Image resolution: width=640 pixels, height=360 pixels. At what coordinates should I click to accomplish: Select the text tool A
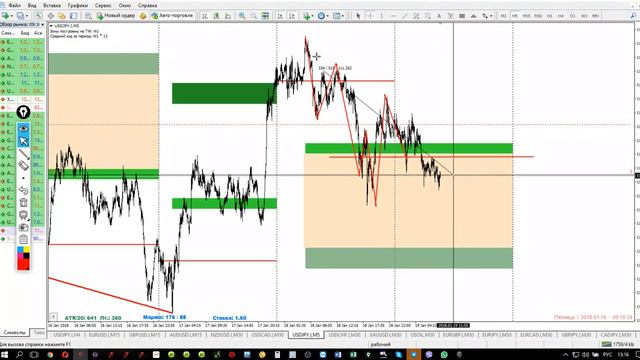[x=439, y=16]
